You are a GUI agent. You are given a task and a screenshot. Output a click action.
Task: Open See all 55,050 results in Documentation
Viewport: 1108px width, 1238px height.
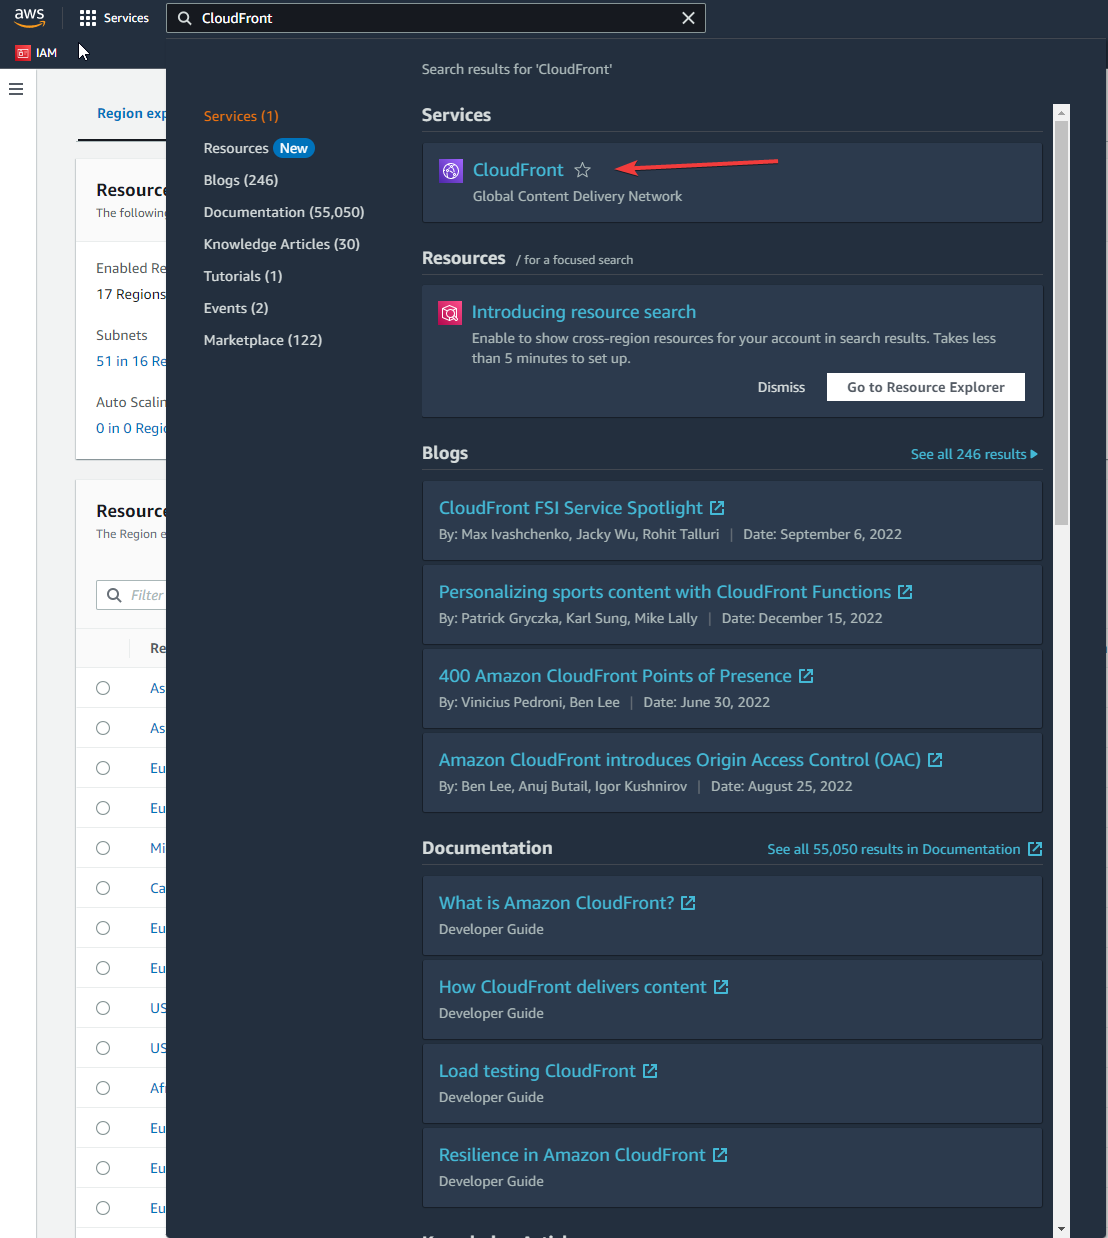894,849
